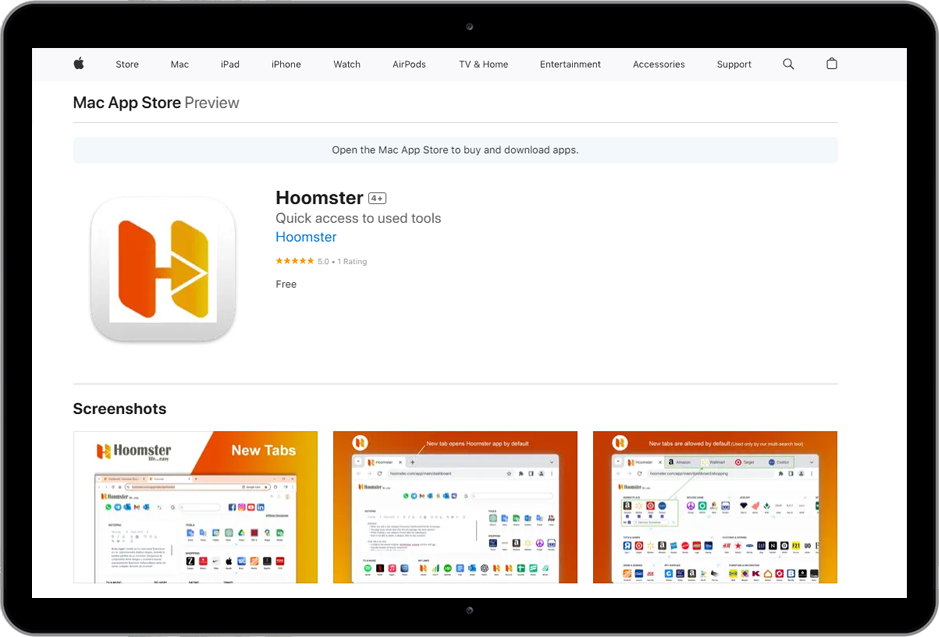Viewport: 939px width, 637px height.
Task: Open the Mac menu
Action: [x=180, y=64]
